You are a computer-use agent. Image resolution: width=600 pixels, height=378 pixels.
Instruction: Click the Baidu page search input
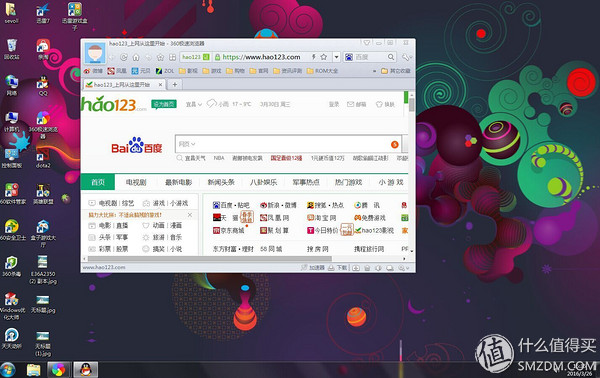288,144
